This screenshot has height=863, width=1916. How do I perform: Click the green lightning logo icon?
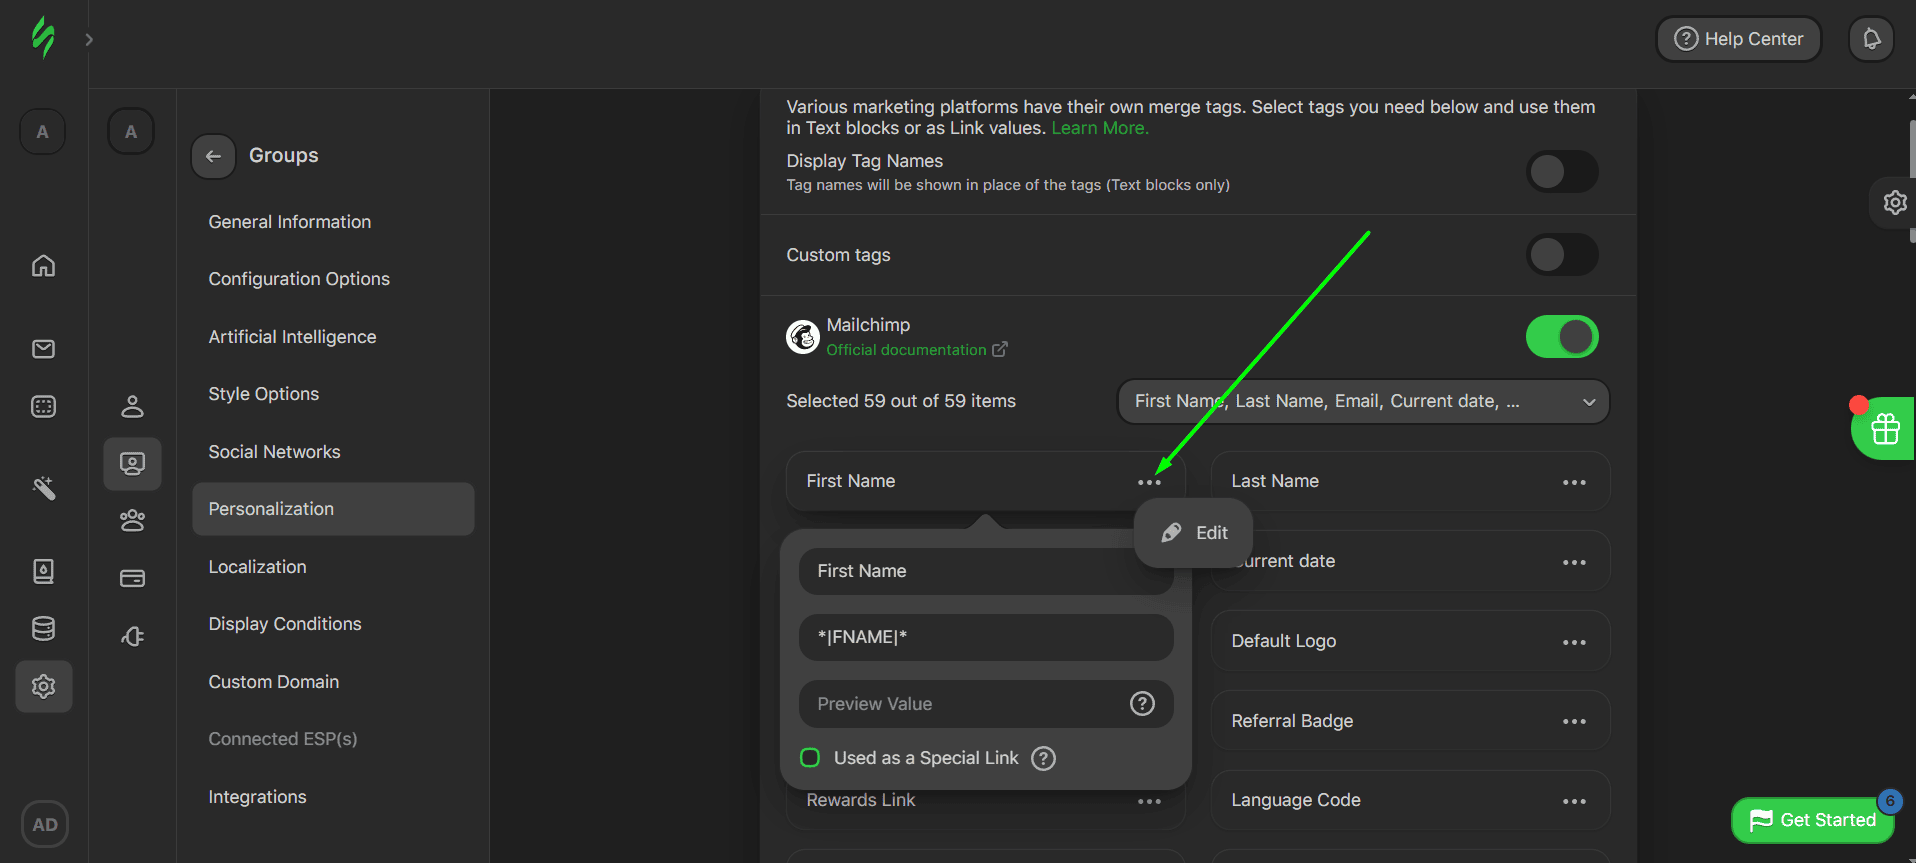pyautogui.click(x=43, y=38)
